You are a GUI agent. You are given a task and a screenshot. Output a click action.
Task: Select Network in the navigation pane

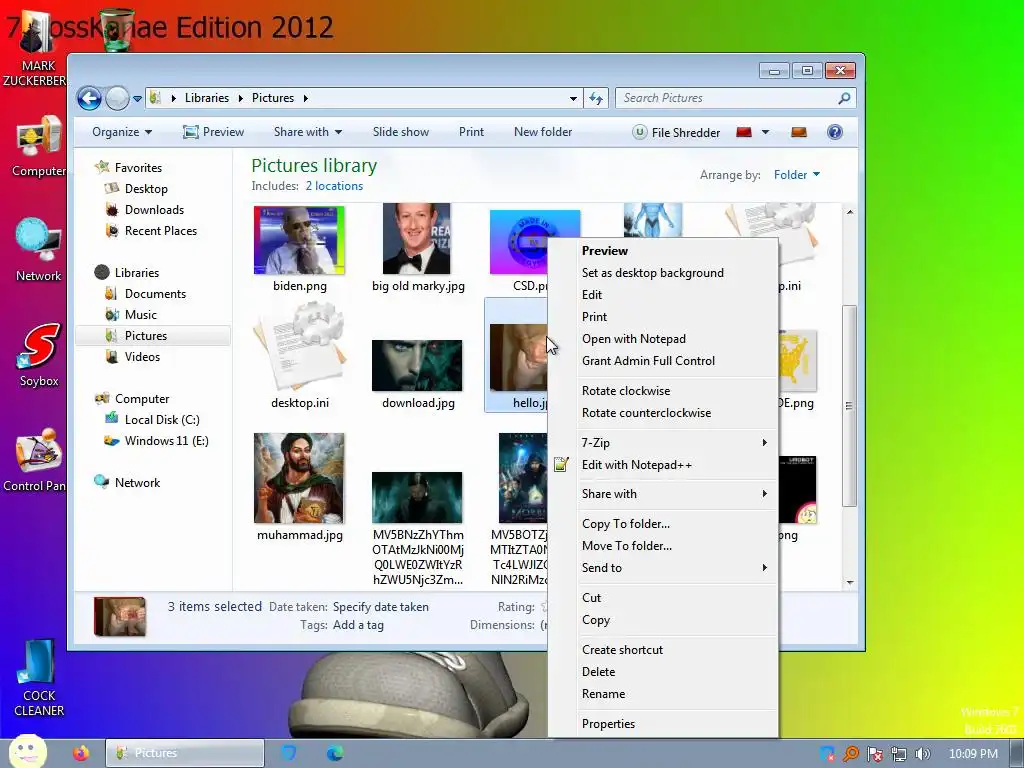click(x=137, y=483)
